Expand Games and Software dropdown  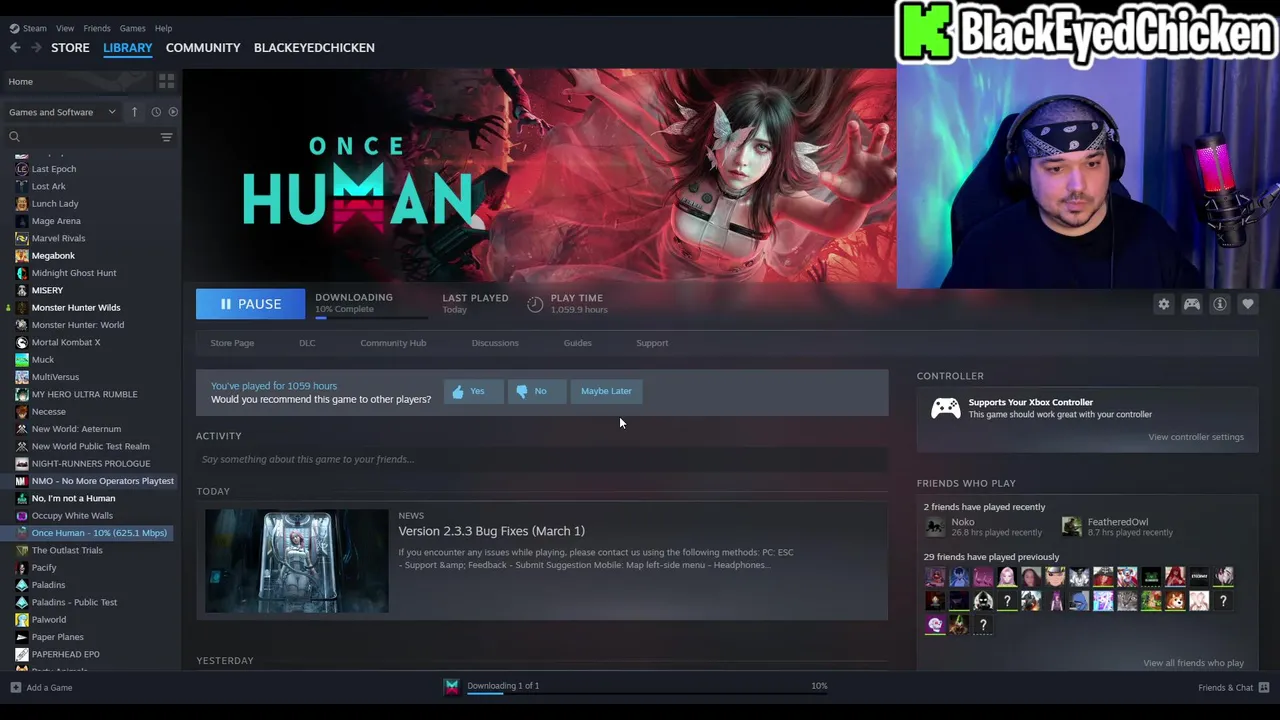(x=62, y=112)
